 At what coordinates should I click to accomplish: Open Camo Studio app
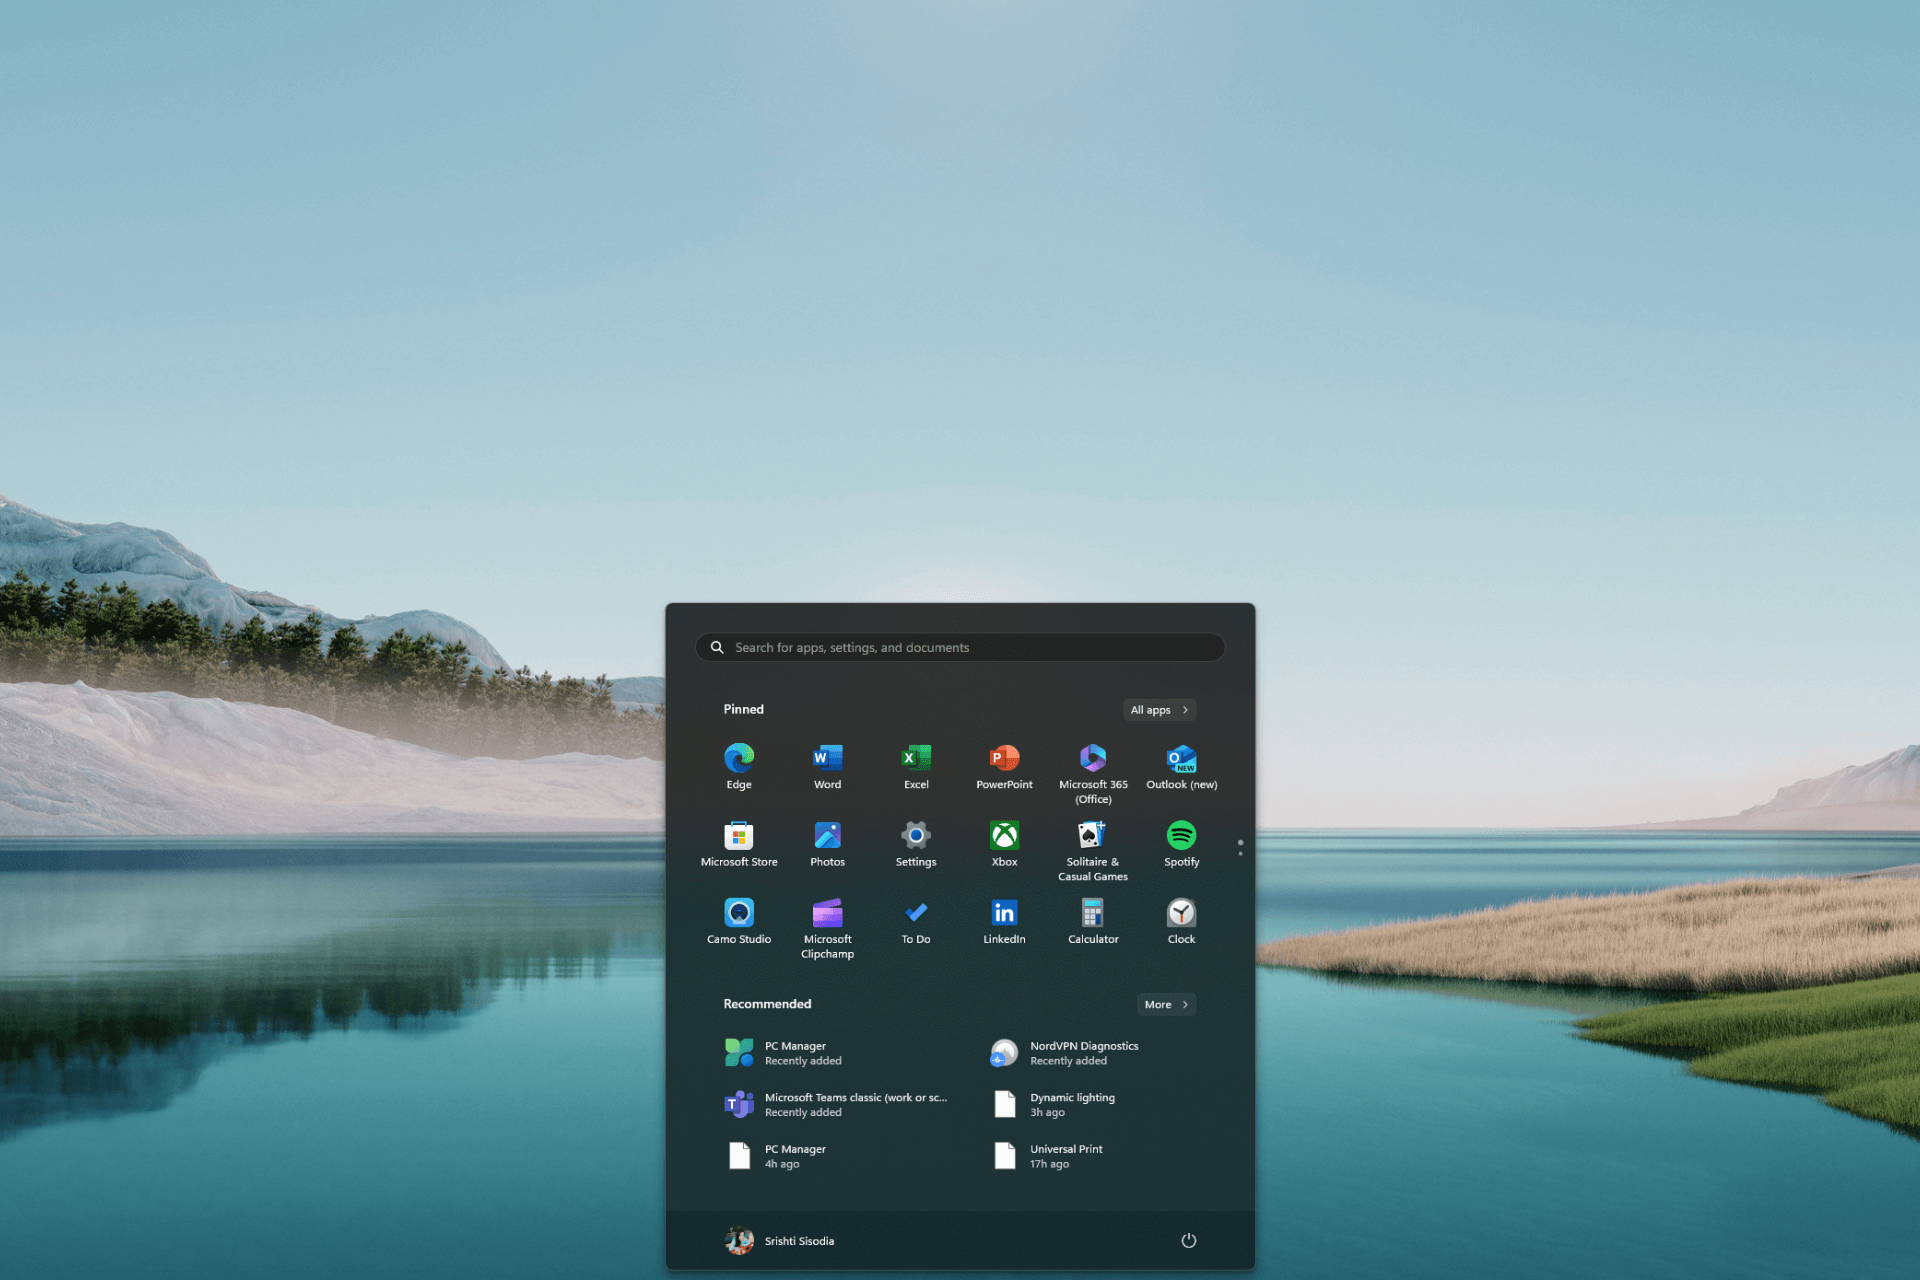click(739, 922)
